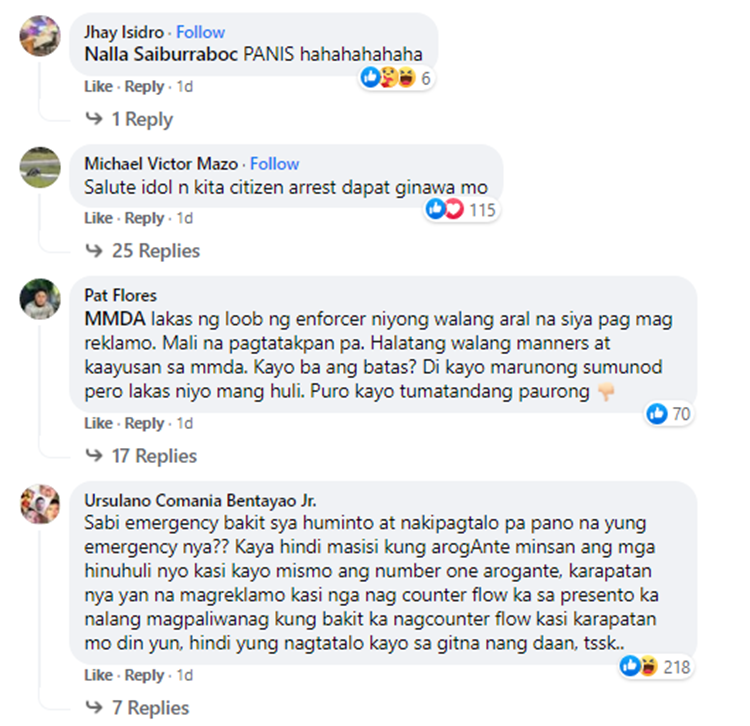Expand the 7 Replies thread

point(137,708)
